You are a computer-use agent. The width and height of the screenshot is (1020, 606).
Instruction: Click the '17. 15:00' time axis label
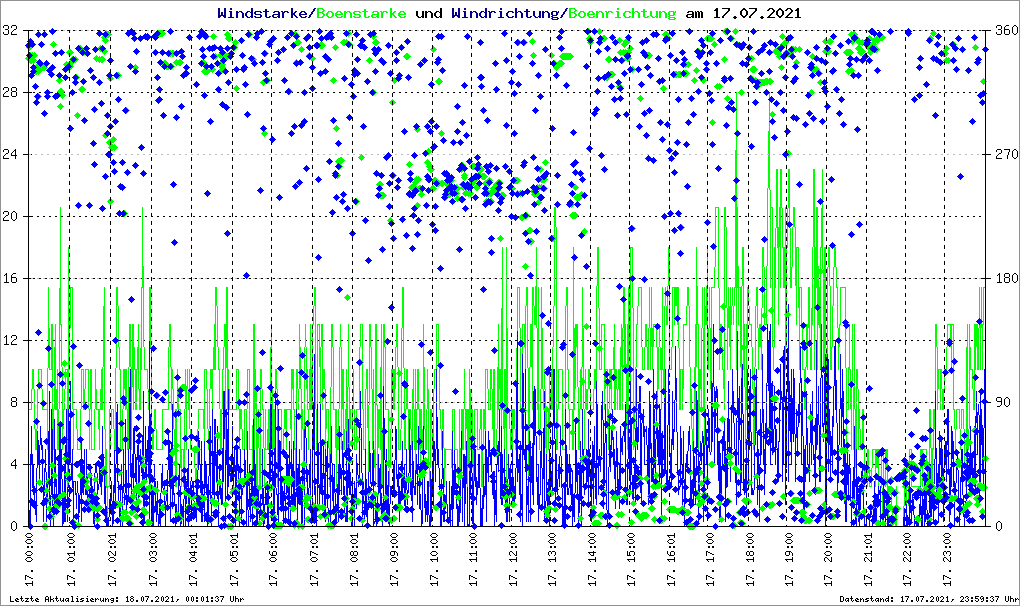631,559
